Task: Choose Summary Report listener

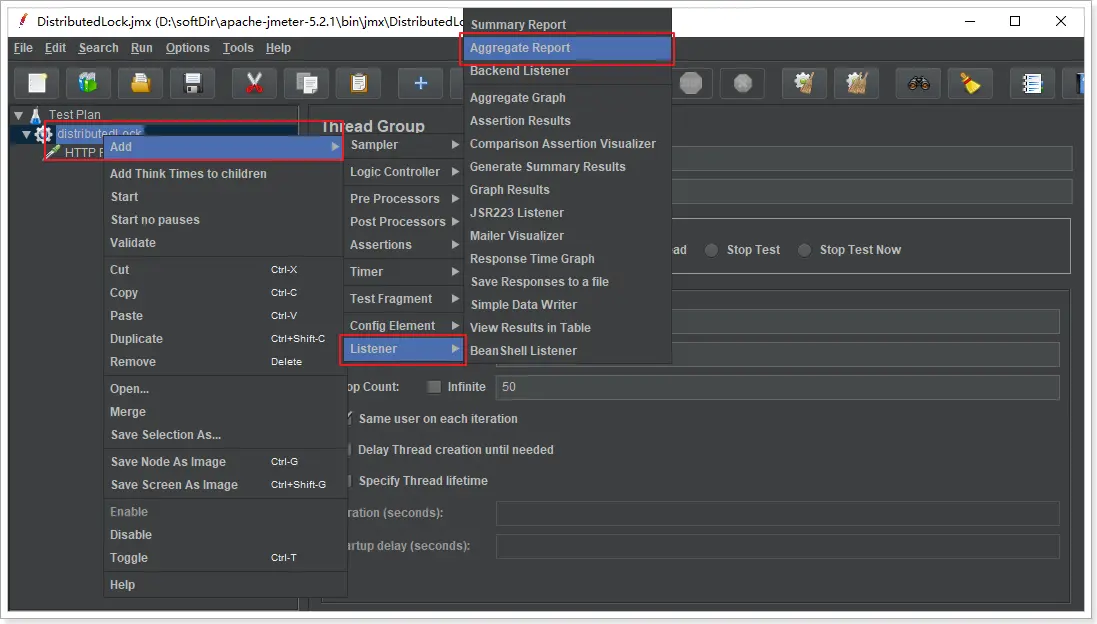Action: 567,24
